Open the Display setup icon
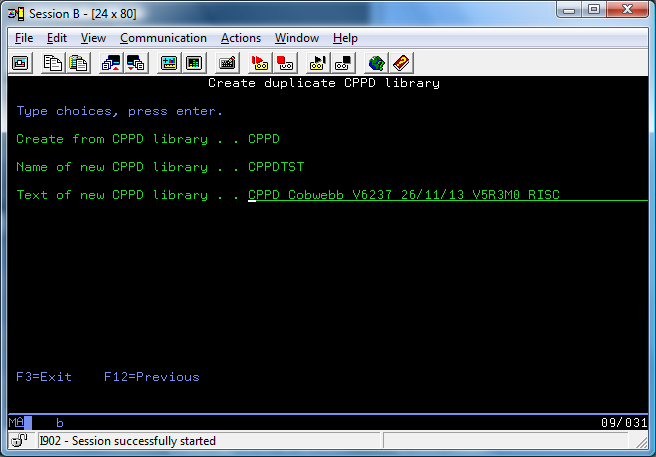Image resolution: width=656 pixels, height=457 pixels. pyautogui.click(x=169, y=63)
